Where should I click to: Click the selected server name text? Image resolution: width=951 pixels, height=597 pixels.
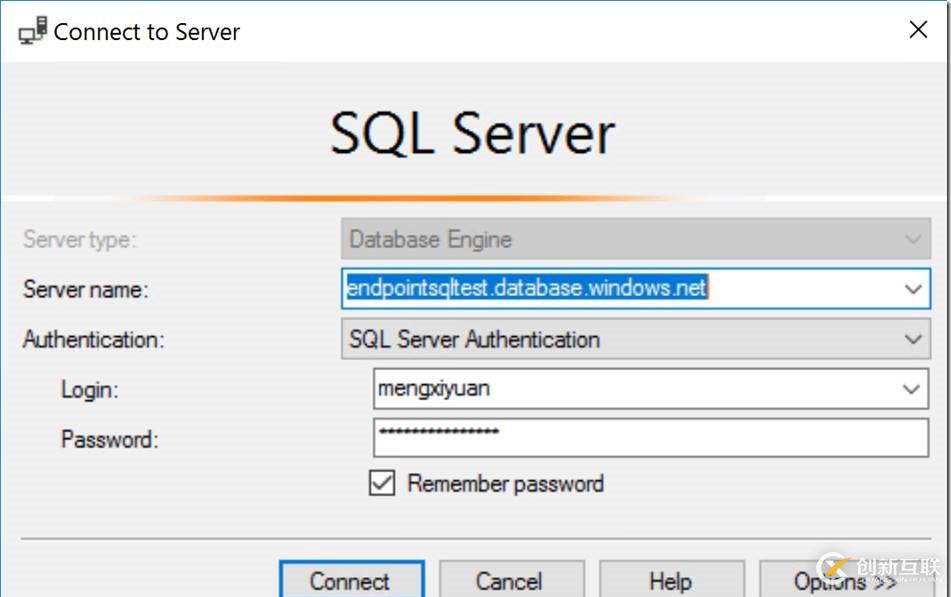tap(526, 288)
